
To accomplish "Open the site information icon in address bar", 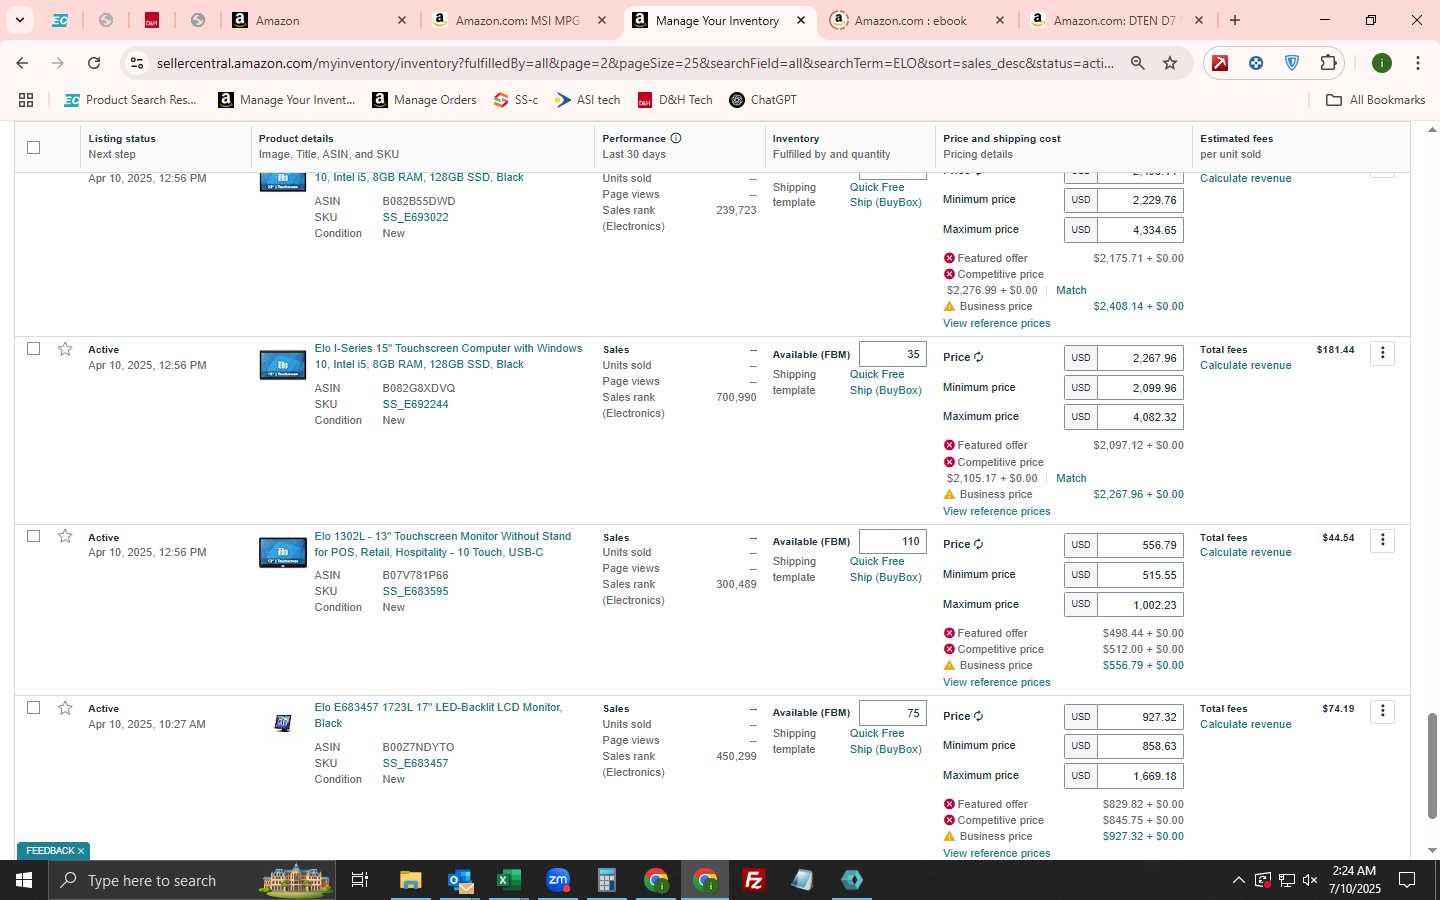I will (137, 63).
